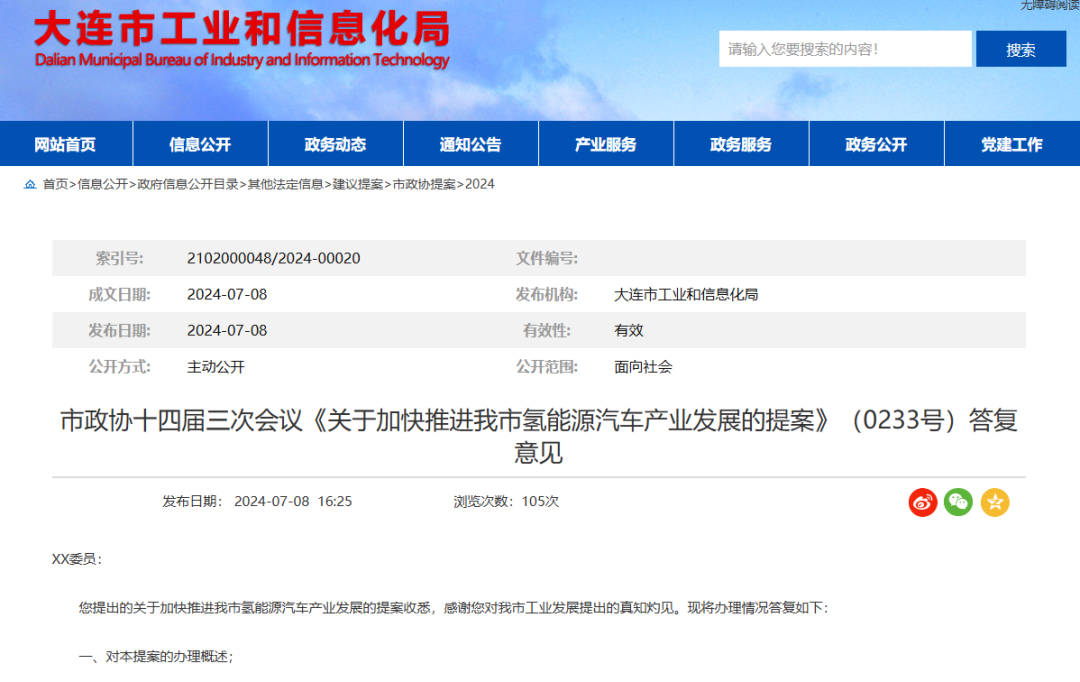
Task: Open the 政府信息公开目录 breadcrumb link
Action: click(188, 184)
